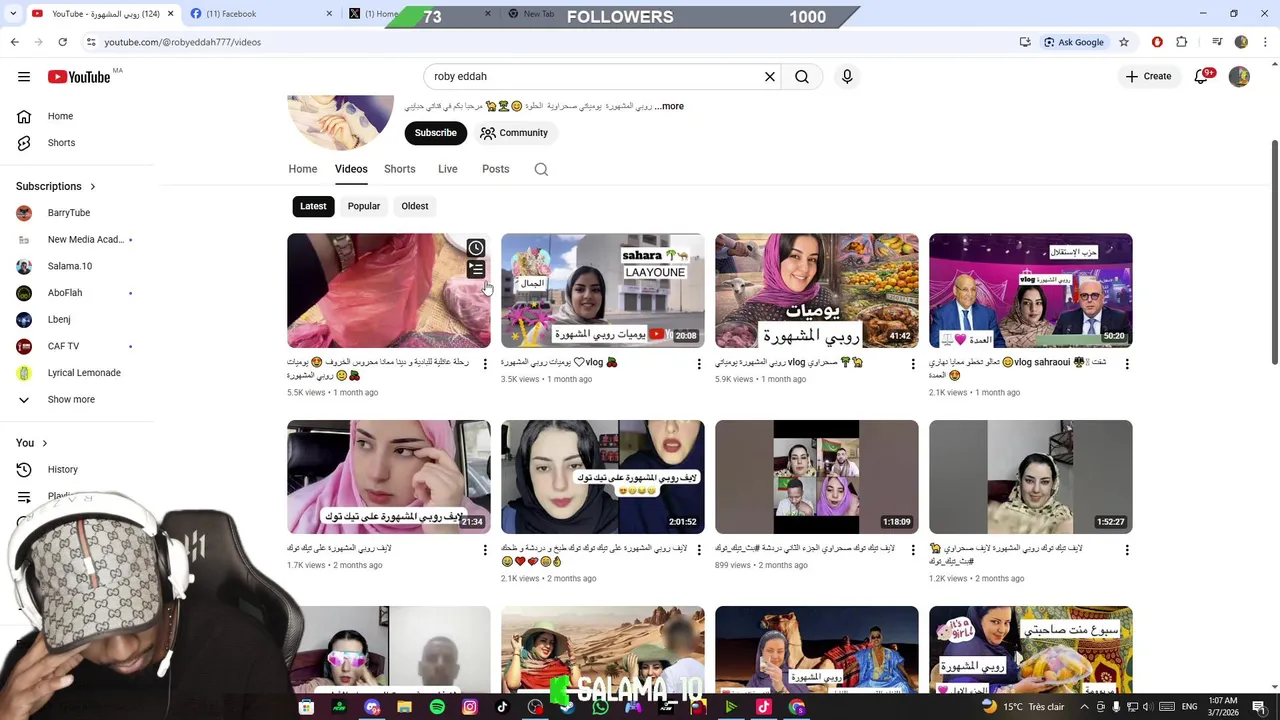This screenshot has width=1280, height=720.
Task: Bookmark this page with the star
Action: point(1124,42)
